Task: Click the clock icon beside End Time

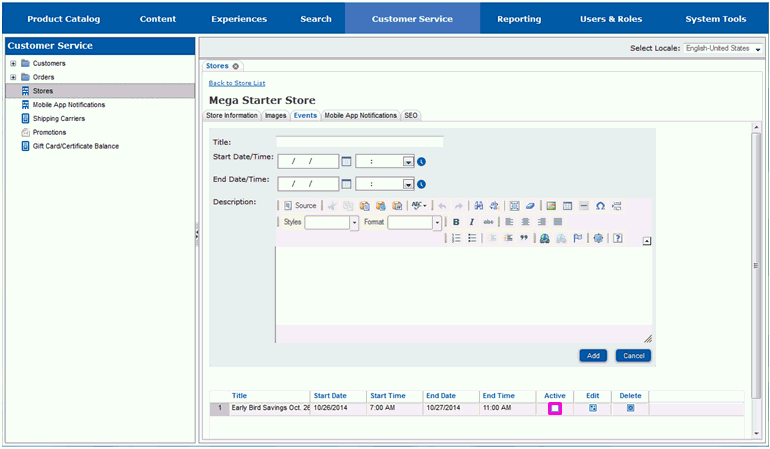Action: pyautogui.click(x=421, y=184)
